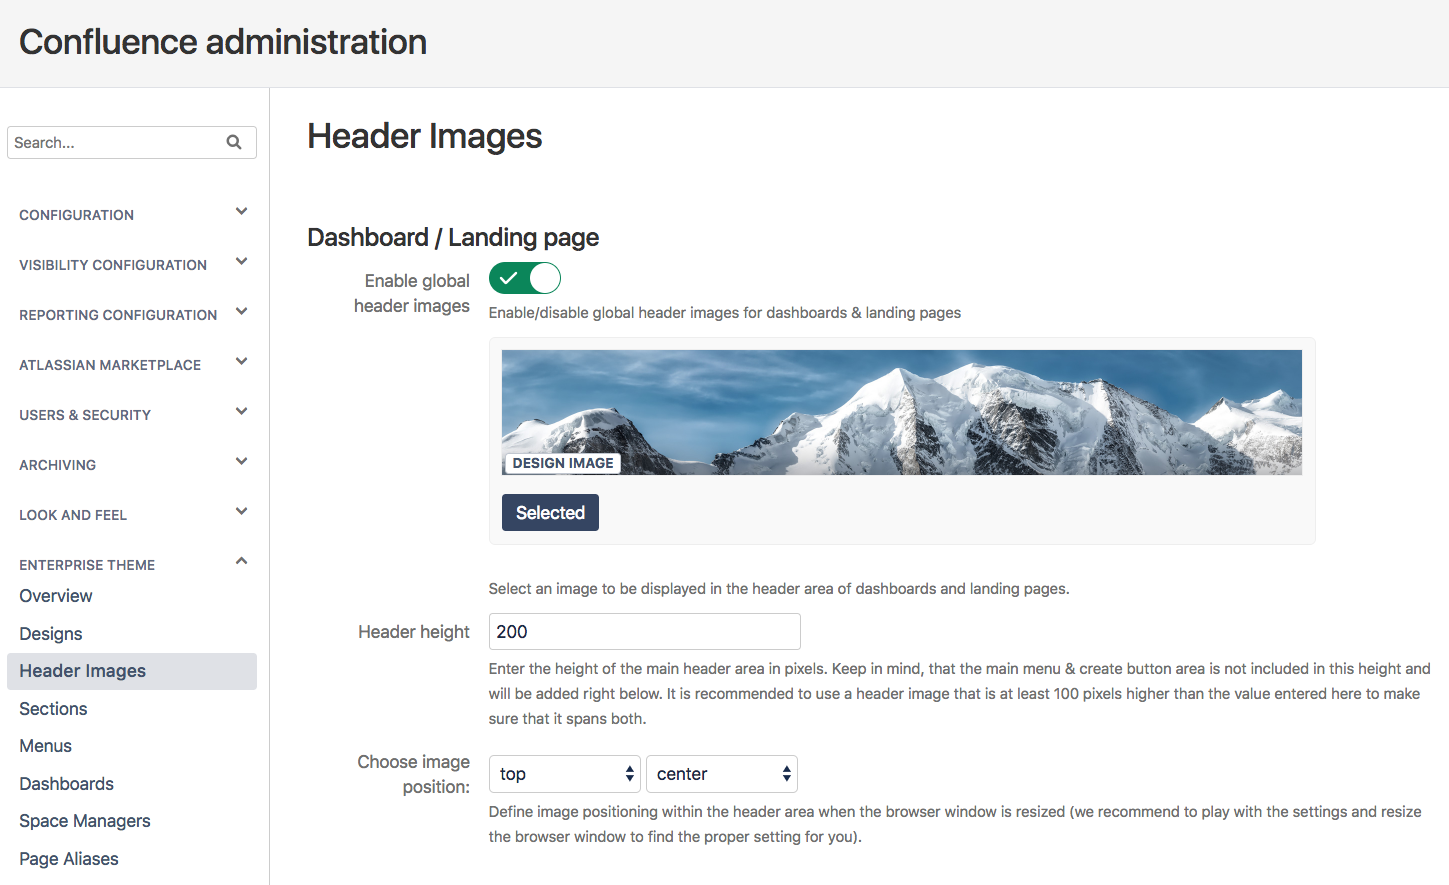Click the CONFIGURATION section heading
Viewport: 1449px width, 885px height.
pyautogui.click(x=76, y=215)
